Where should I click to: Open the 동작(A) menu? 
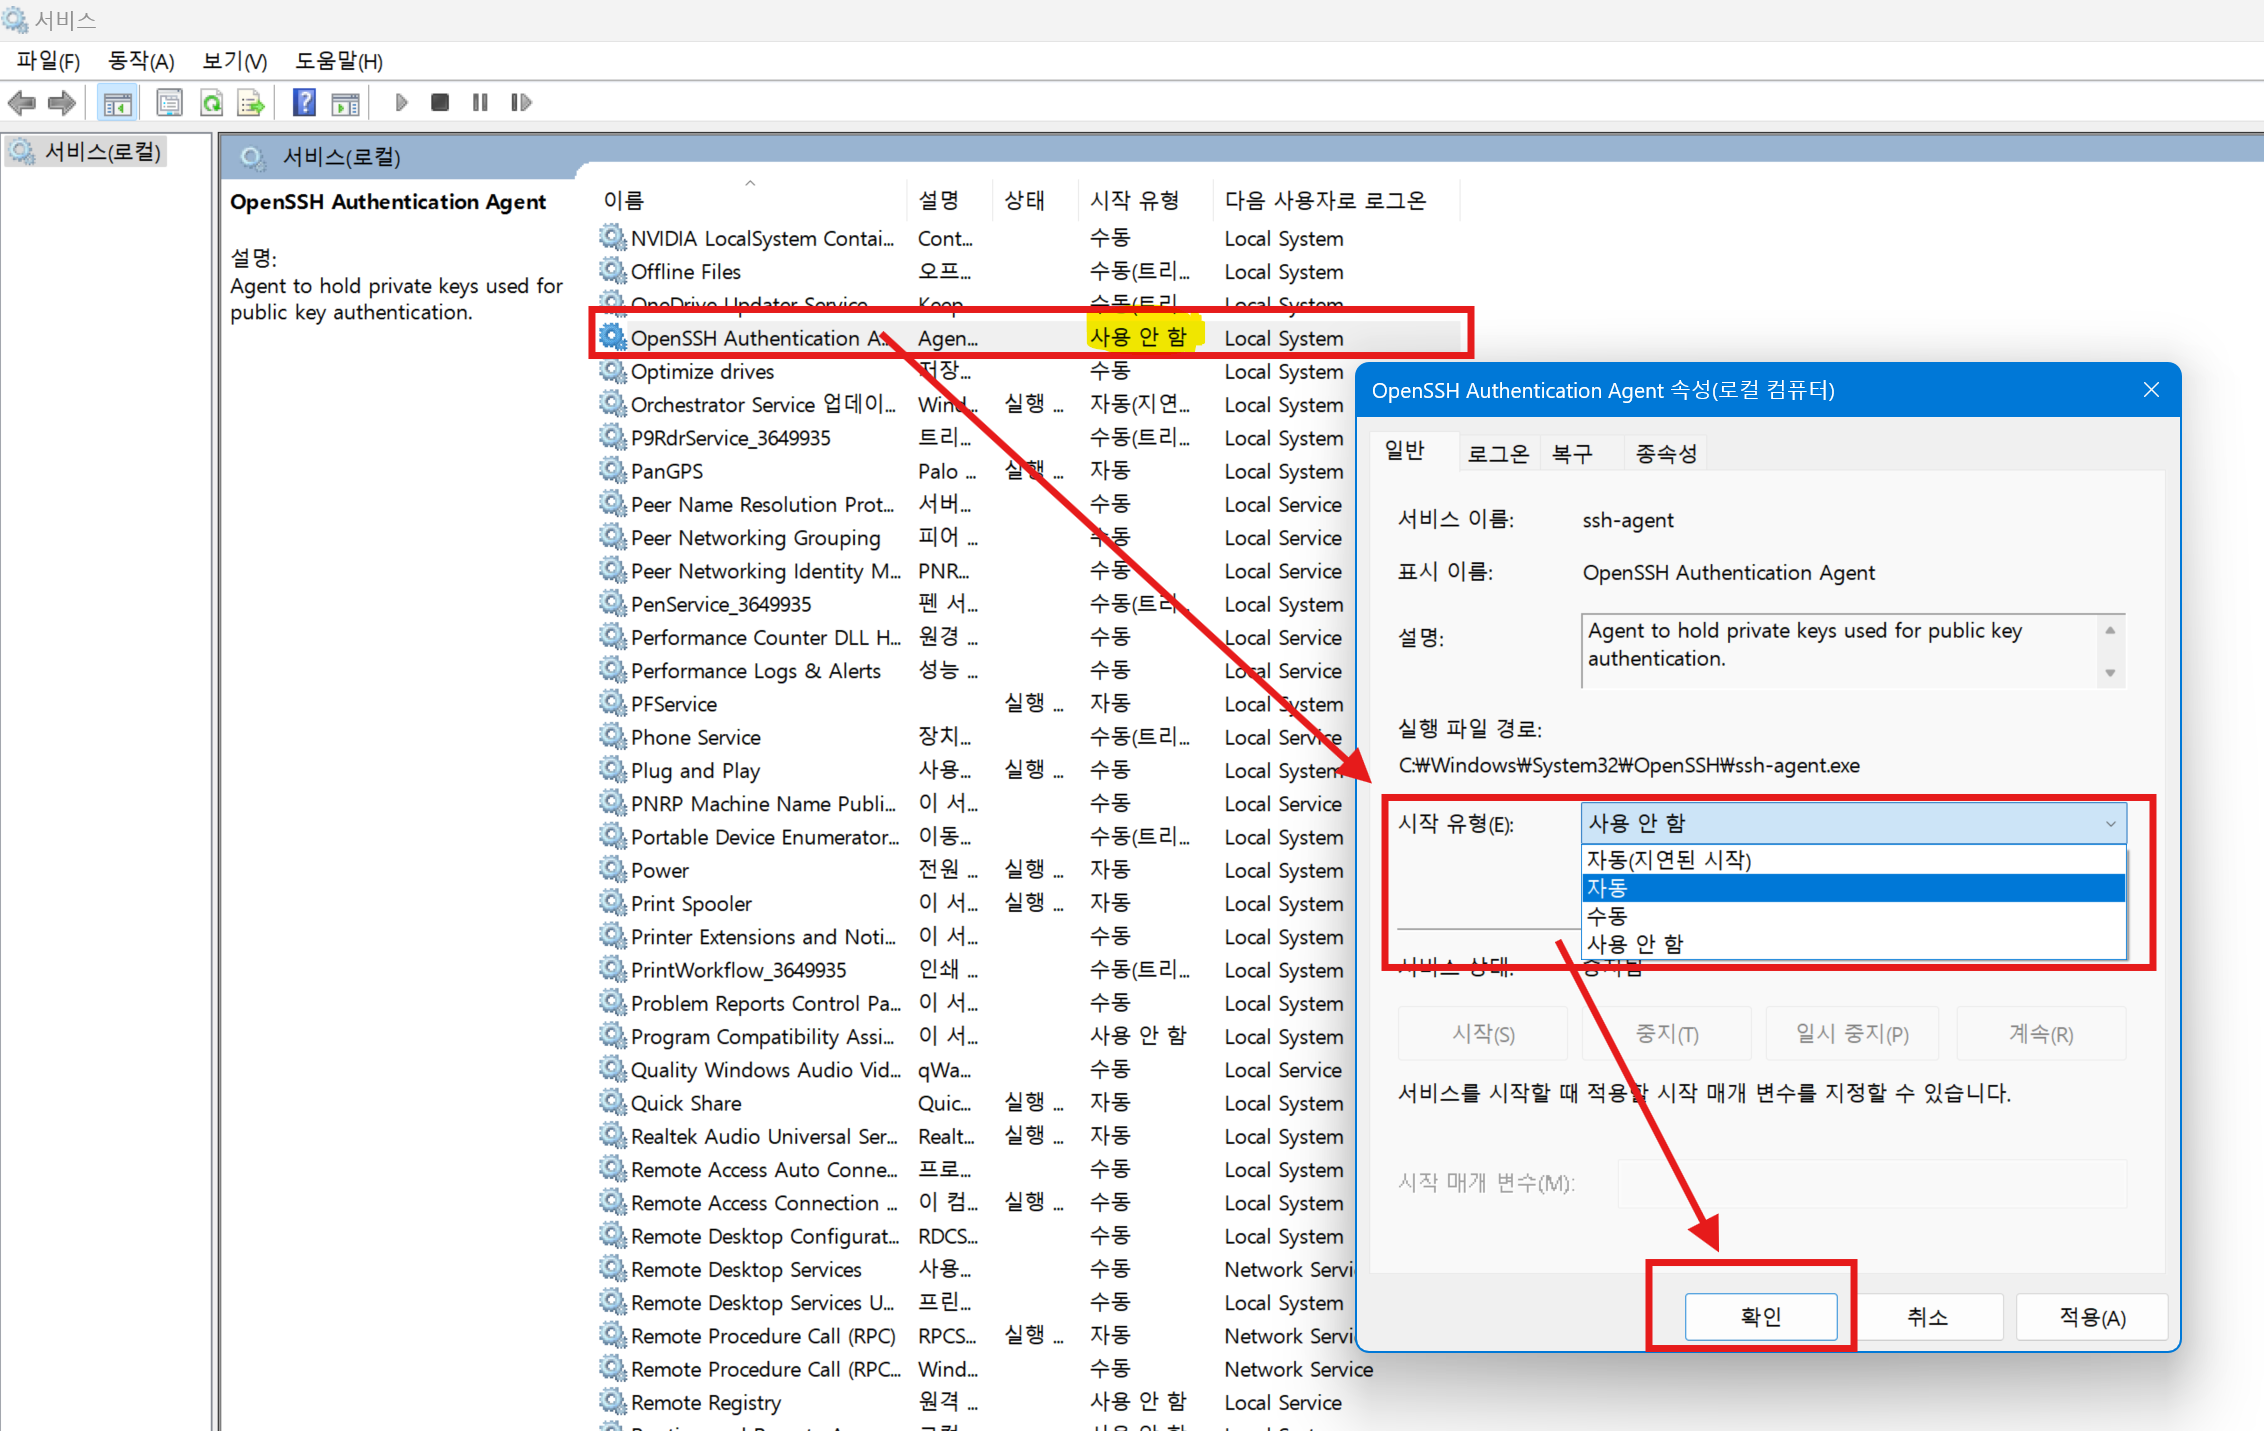pyautogui.click(x=141, y=61)
